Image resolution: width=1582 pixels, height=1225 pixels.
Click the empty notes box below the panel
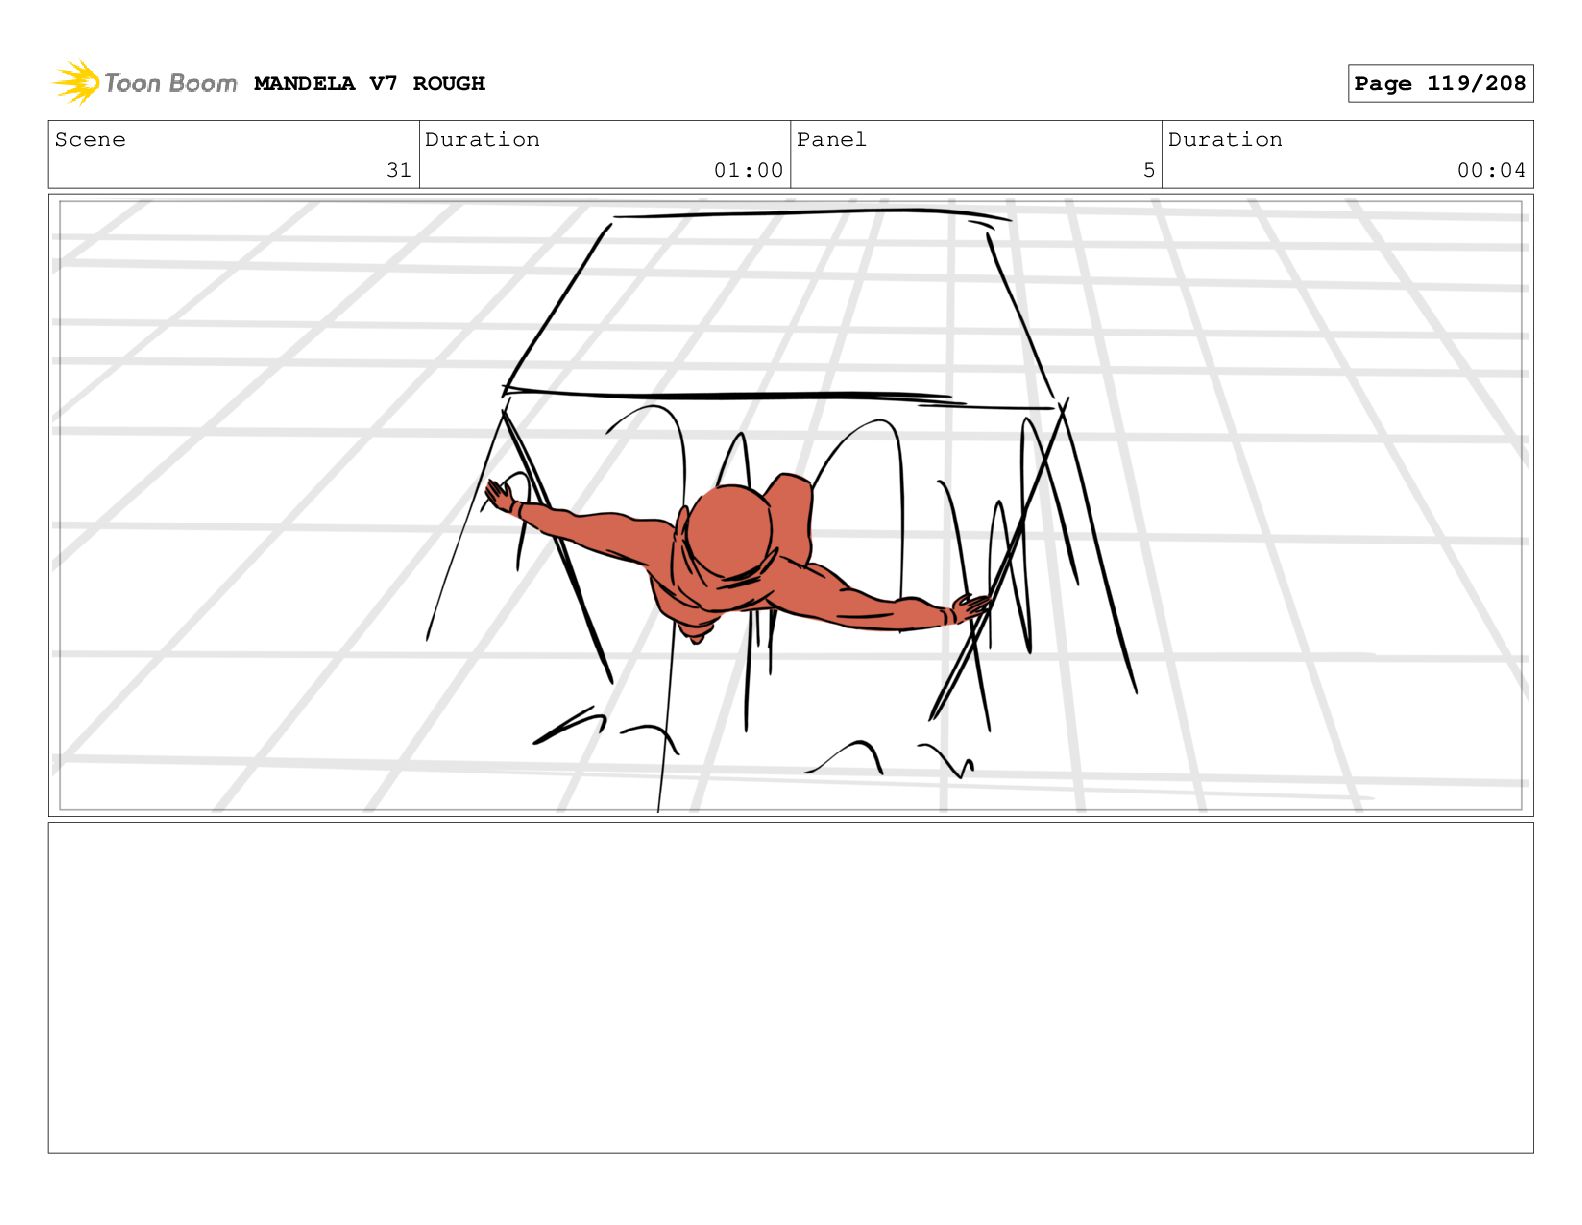point(790,988)
